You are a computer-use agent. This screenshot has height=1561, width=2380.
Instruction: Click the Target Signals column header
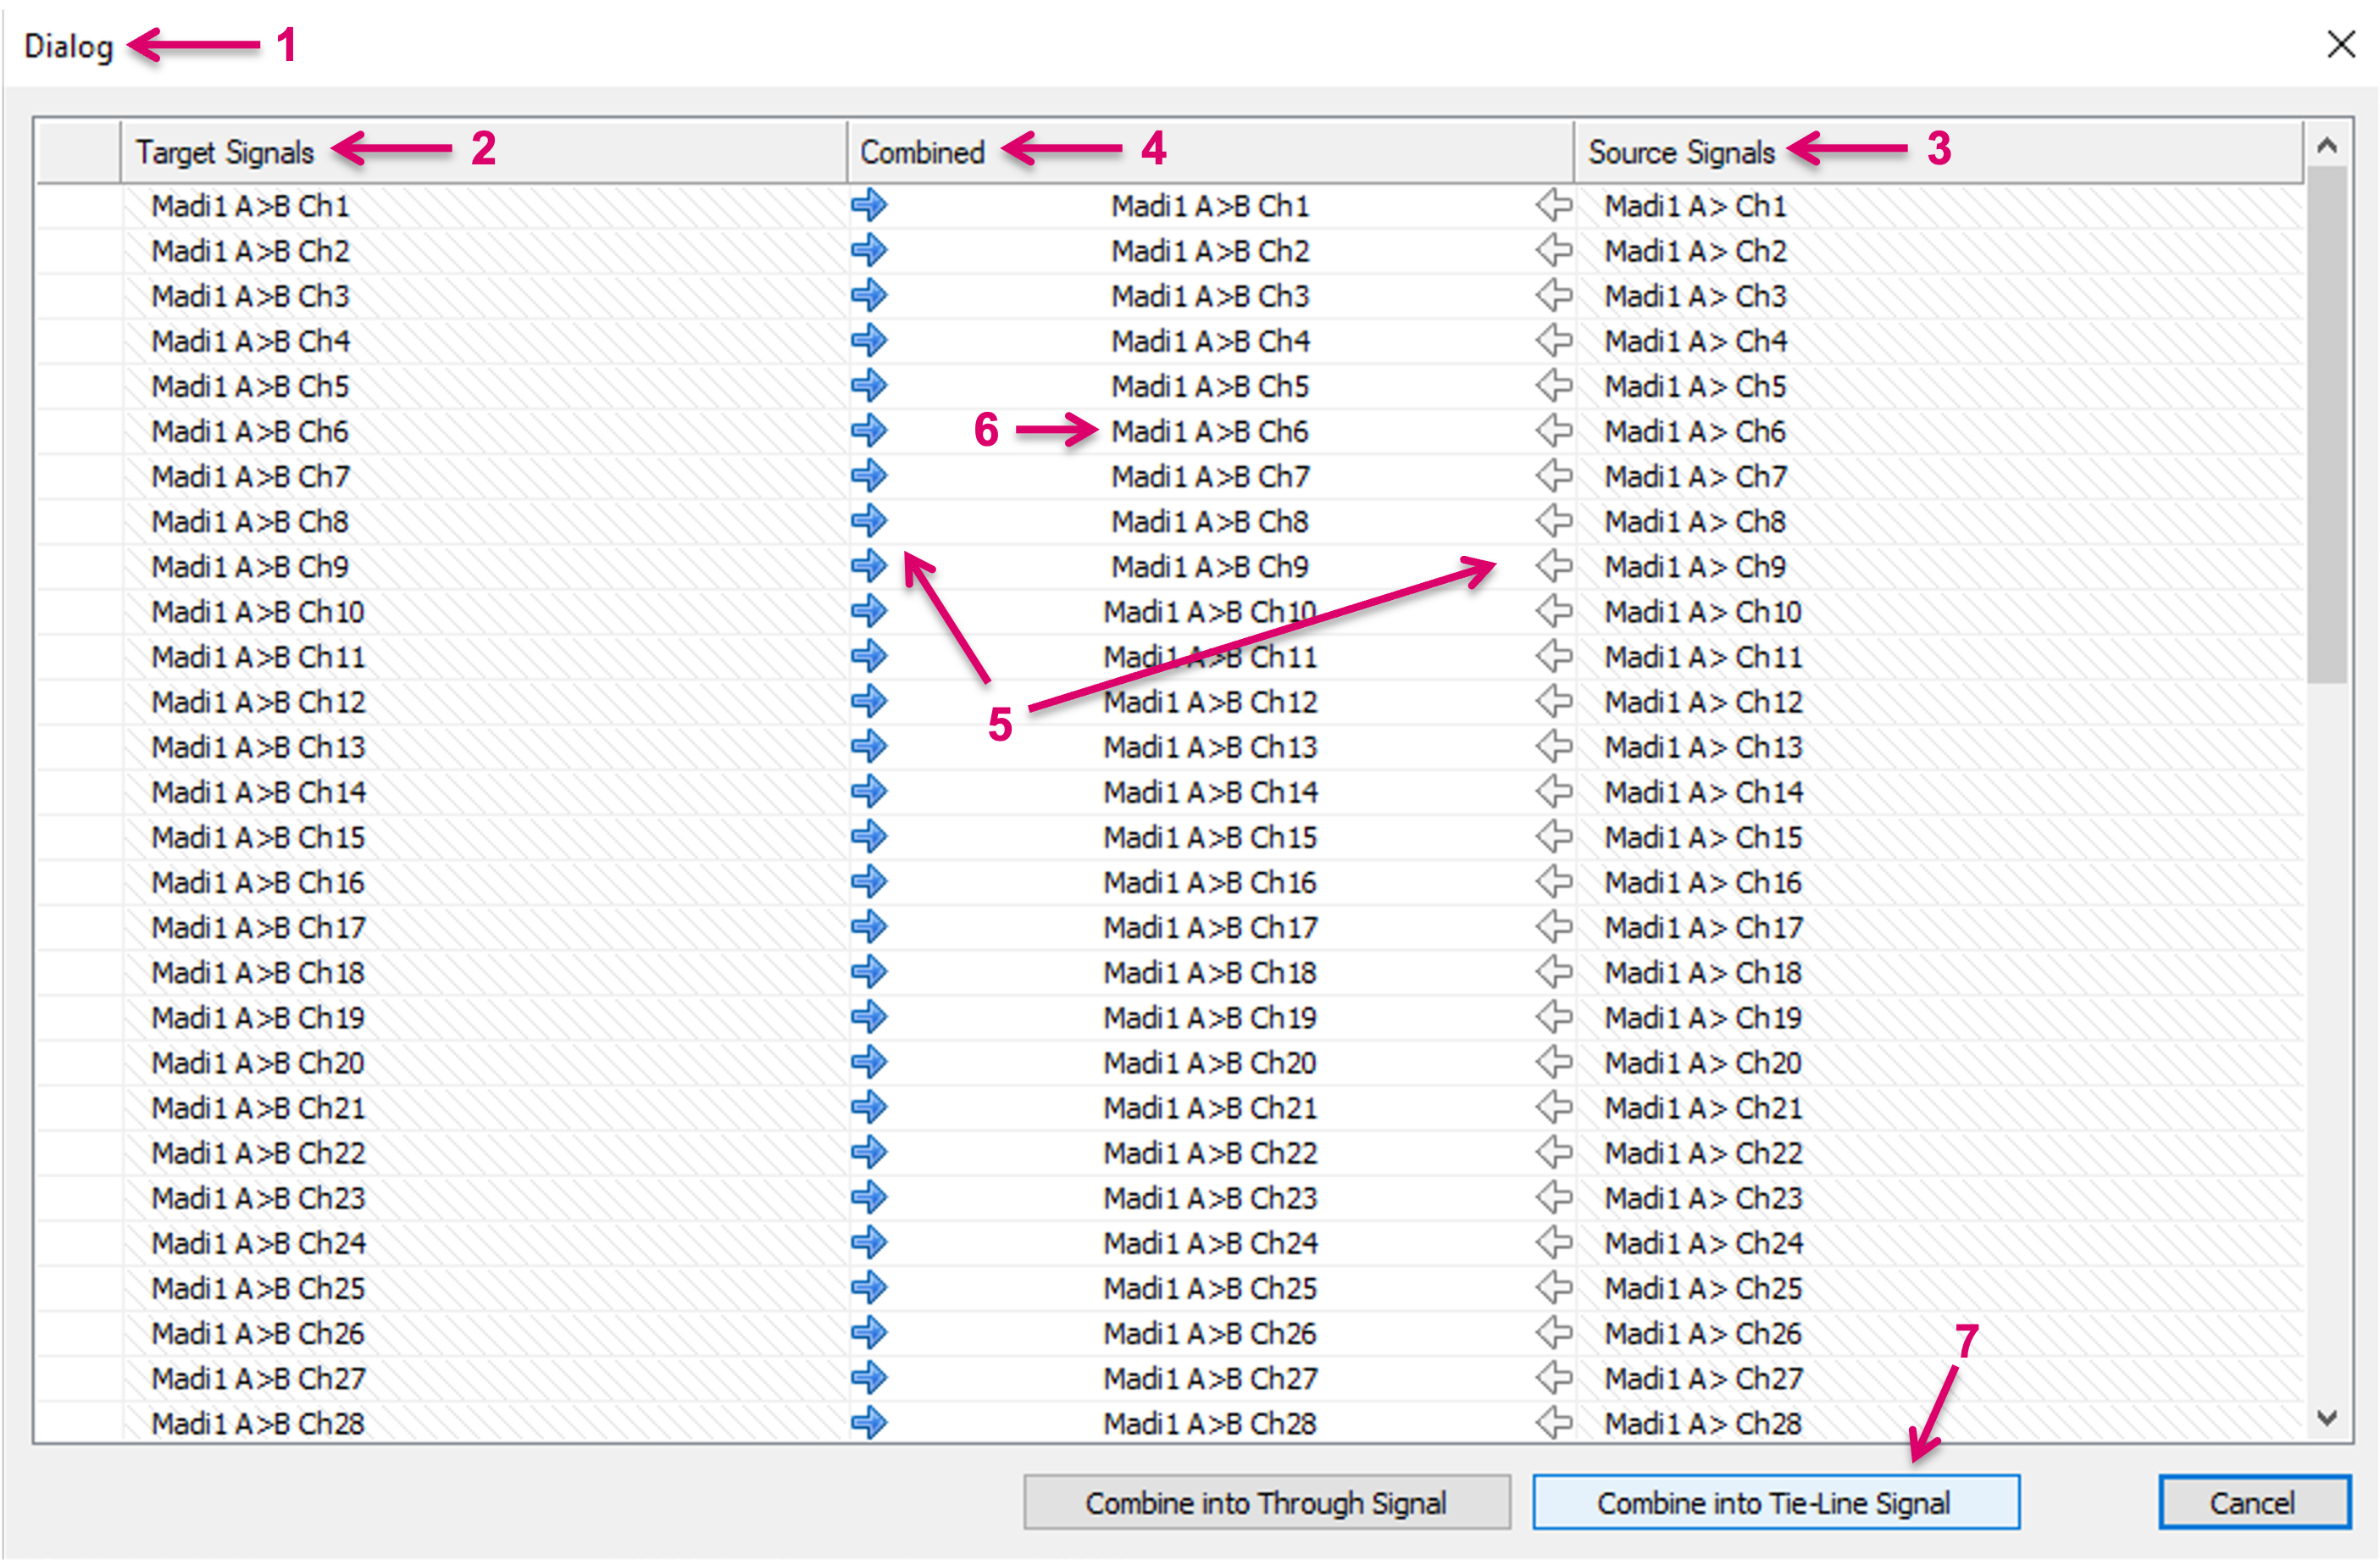point(225,152)
